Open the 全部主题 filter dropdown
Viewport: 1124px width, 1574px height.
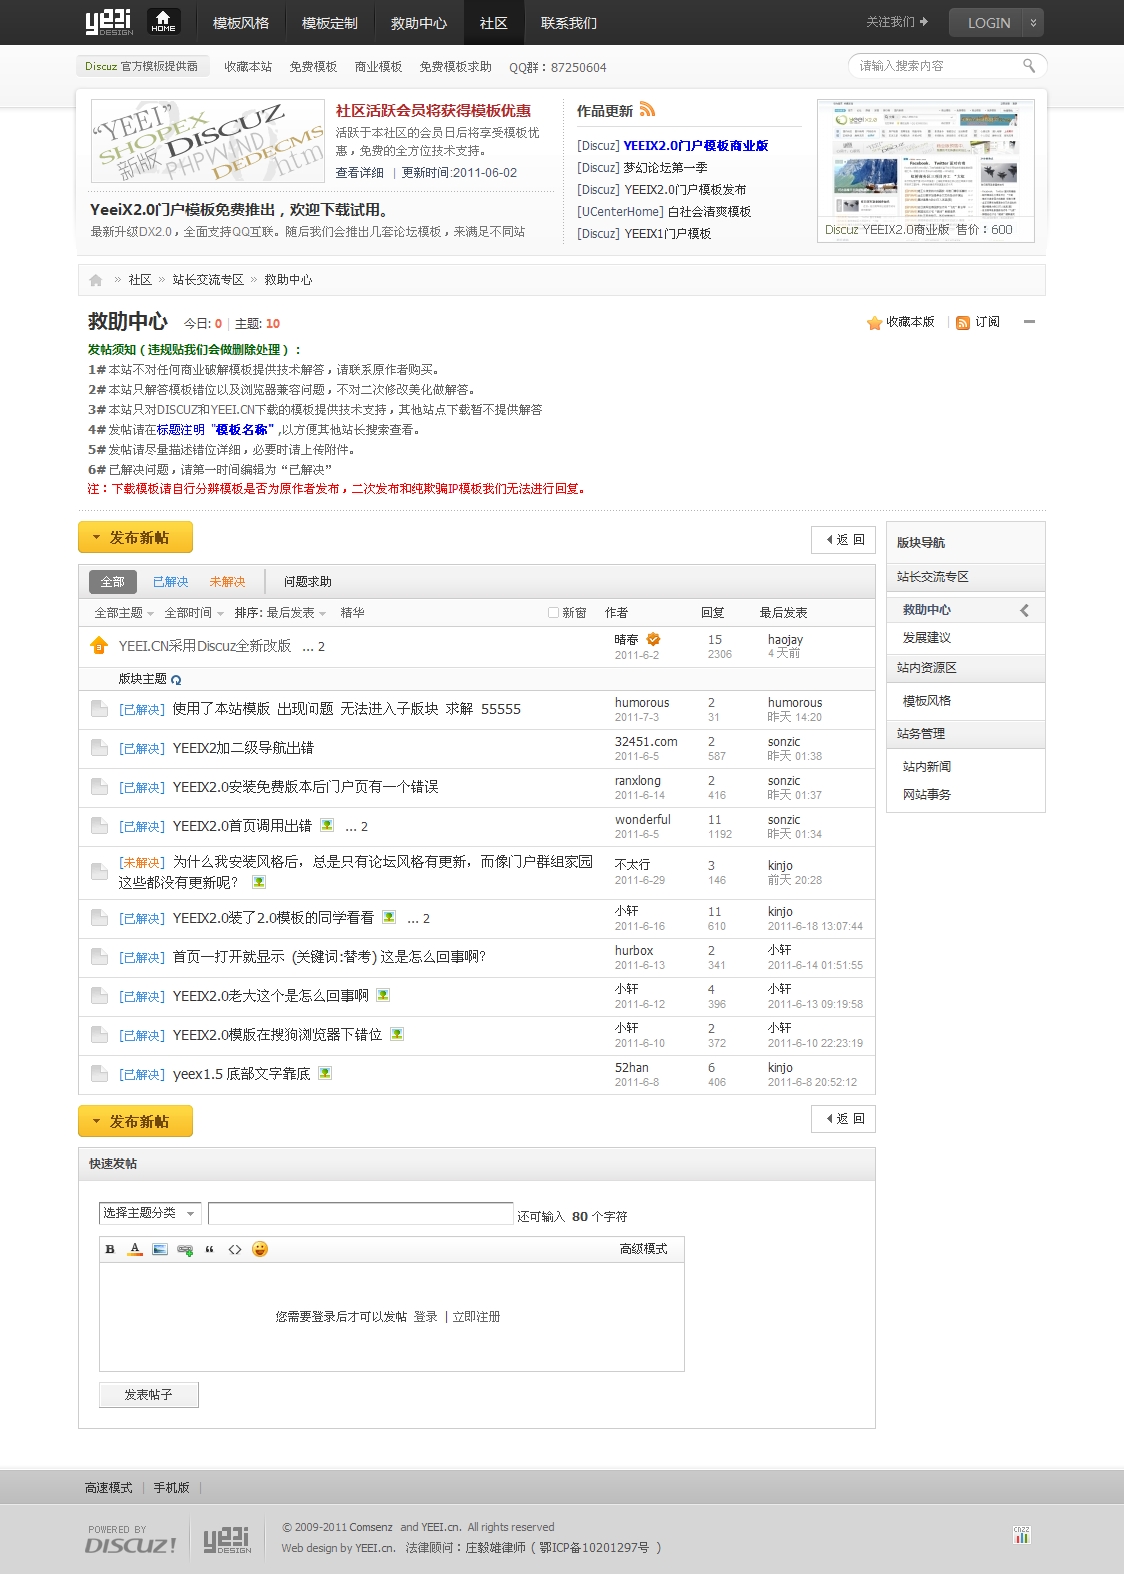124,613
